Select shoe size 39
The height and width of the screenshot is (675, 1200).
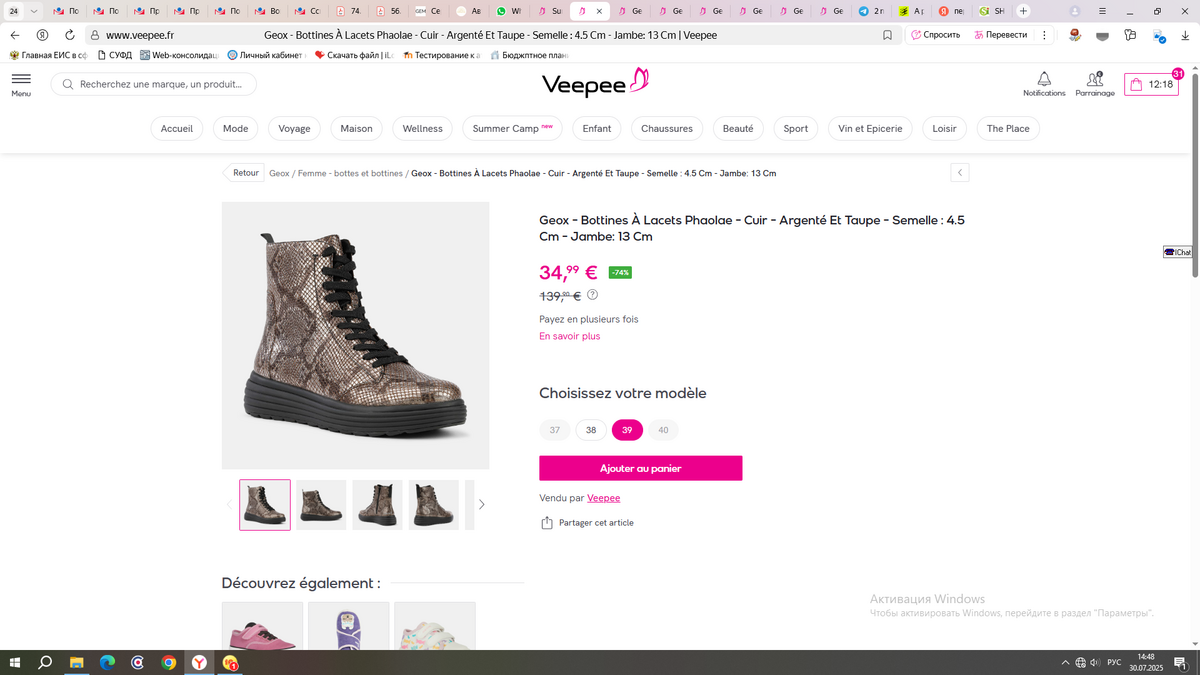[x=627, y=430]
